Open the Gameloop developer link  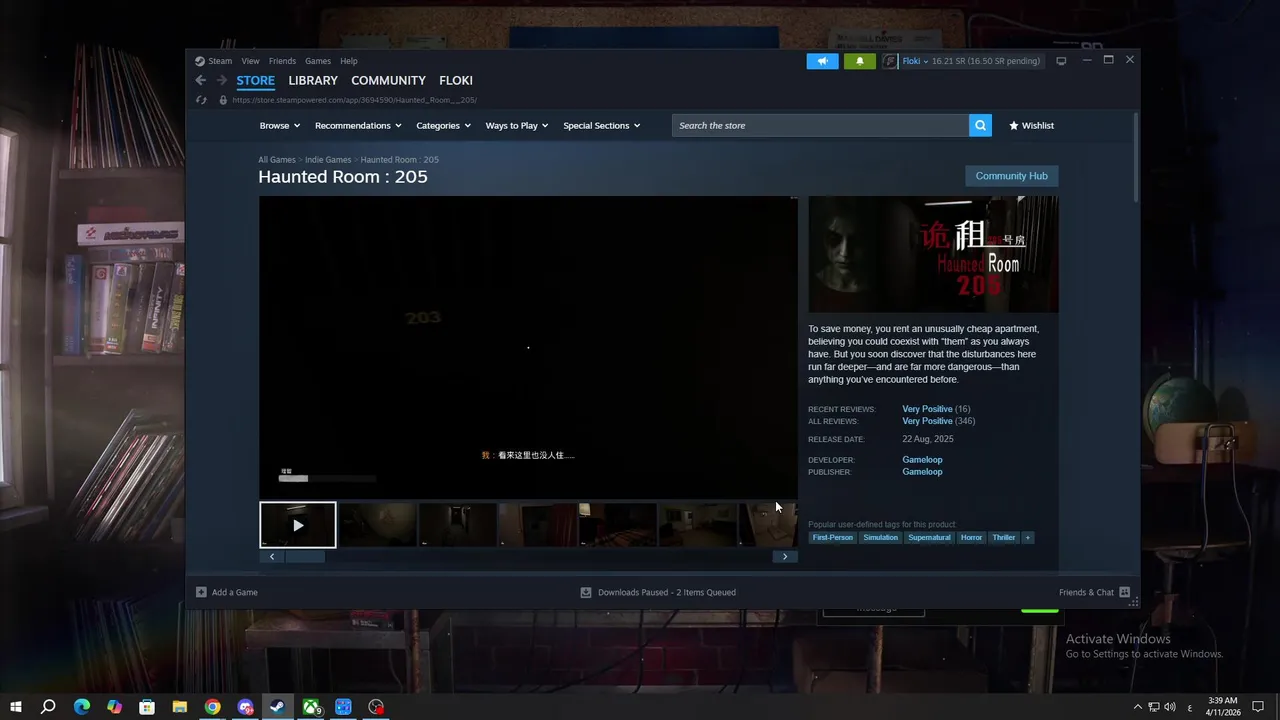pyautogui.click(x=922, y=460)
